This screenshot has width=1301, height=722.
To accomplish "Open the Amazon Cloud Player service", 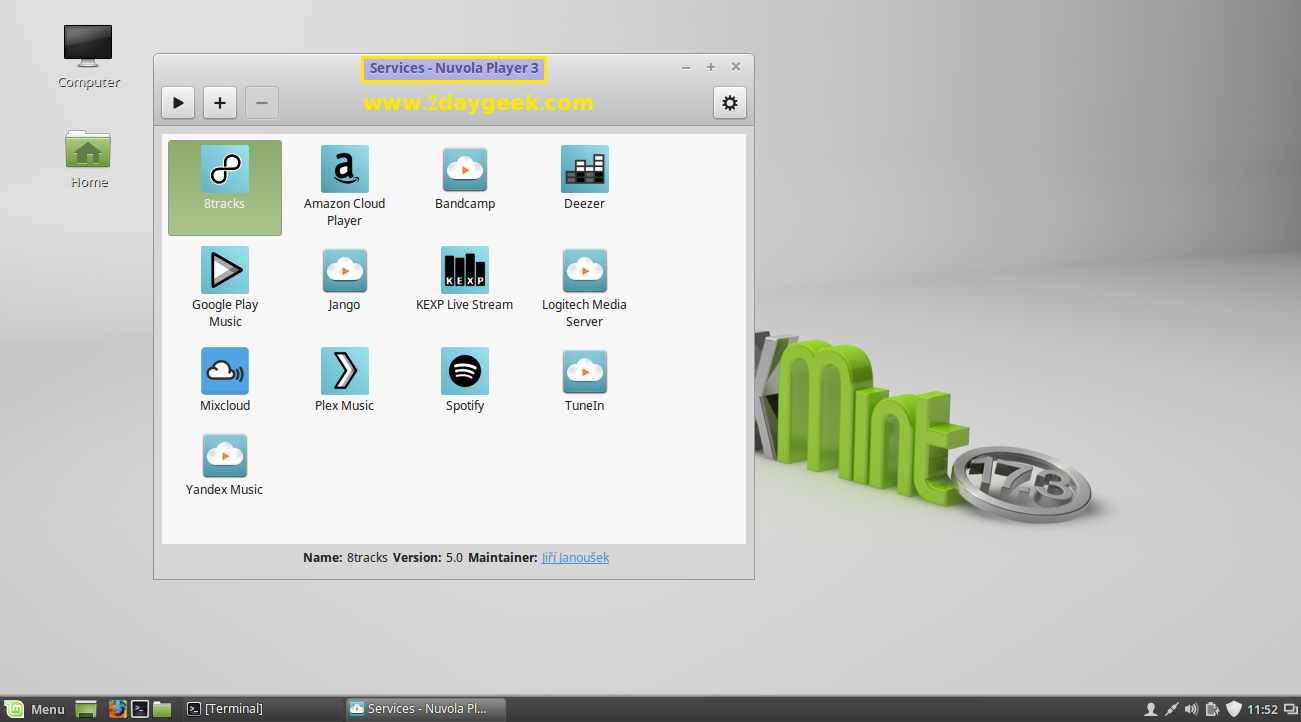I will click(345, 169).
